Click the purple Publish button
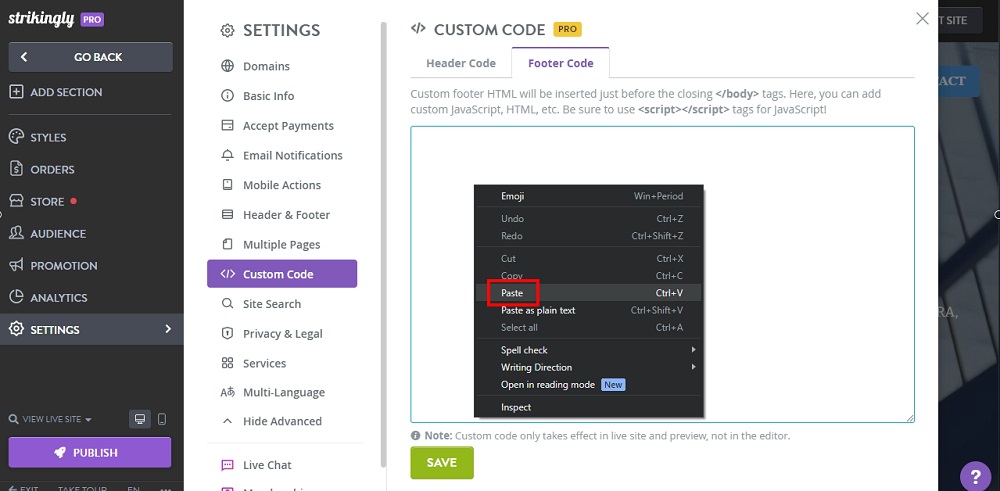1000x491 pixels. click(90, 453)
